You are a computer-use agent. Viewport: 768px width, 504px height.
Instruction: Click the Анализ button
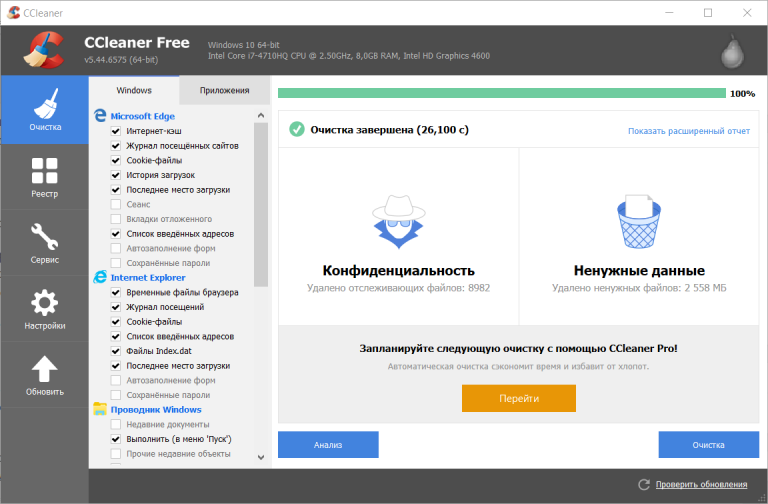point(328,445)
